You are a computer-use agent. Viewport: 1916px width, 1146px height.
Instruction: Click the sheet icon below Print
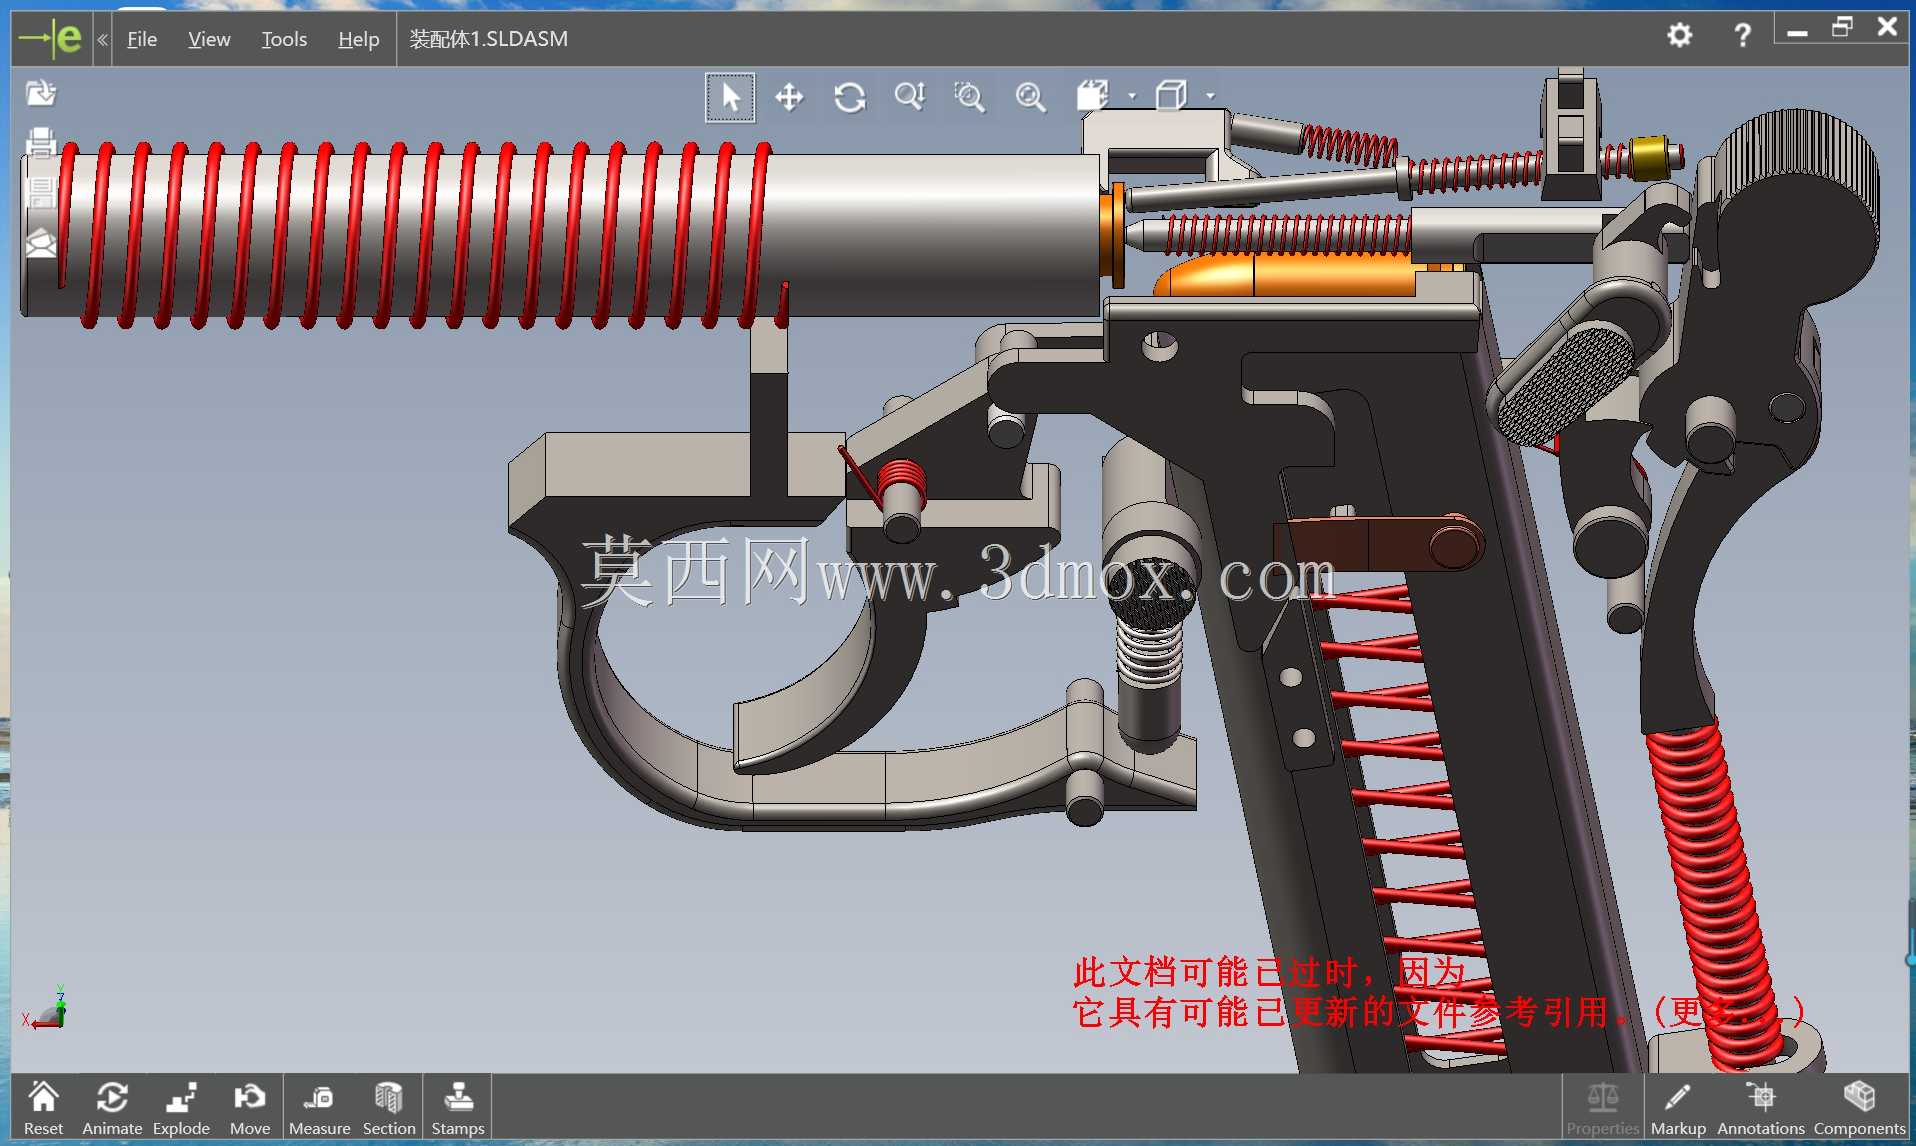[x=41, y=192]
